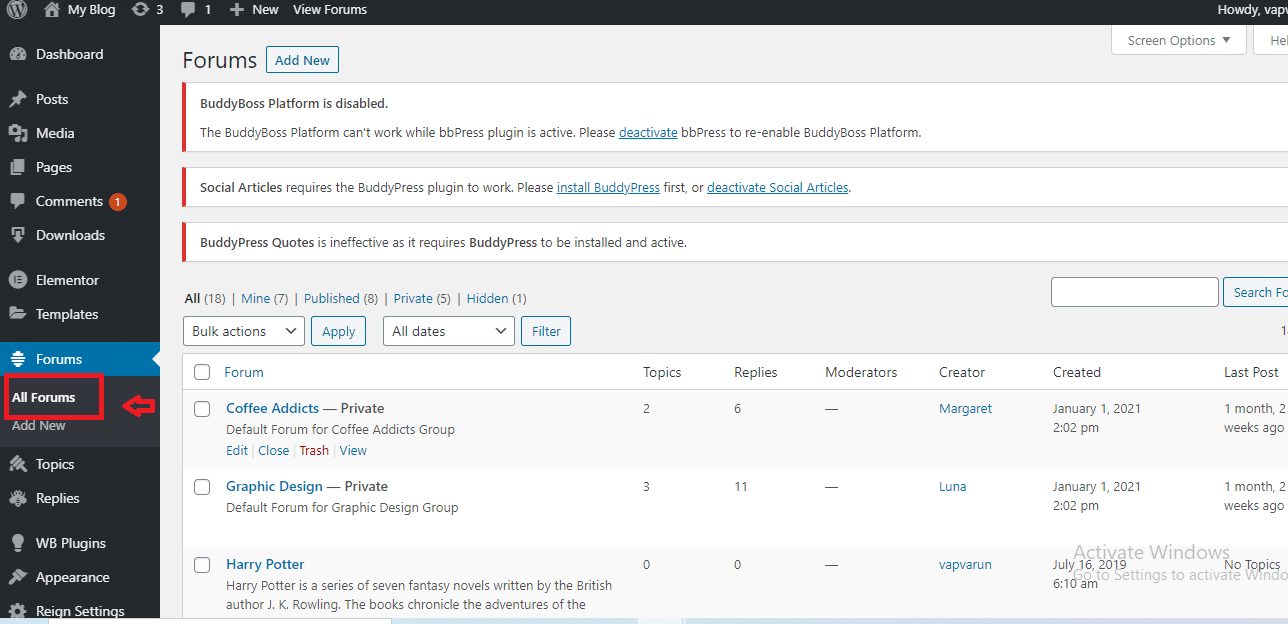Open the Harry Potter forum title
Viewport: 1288px width, 624px height.
point(265,564)
